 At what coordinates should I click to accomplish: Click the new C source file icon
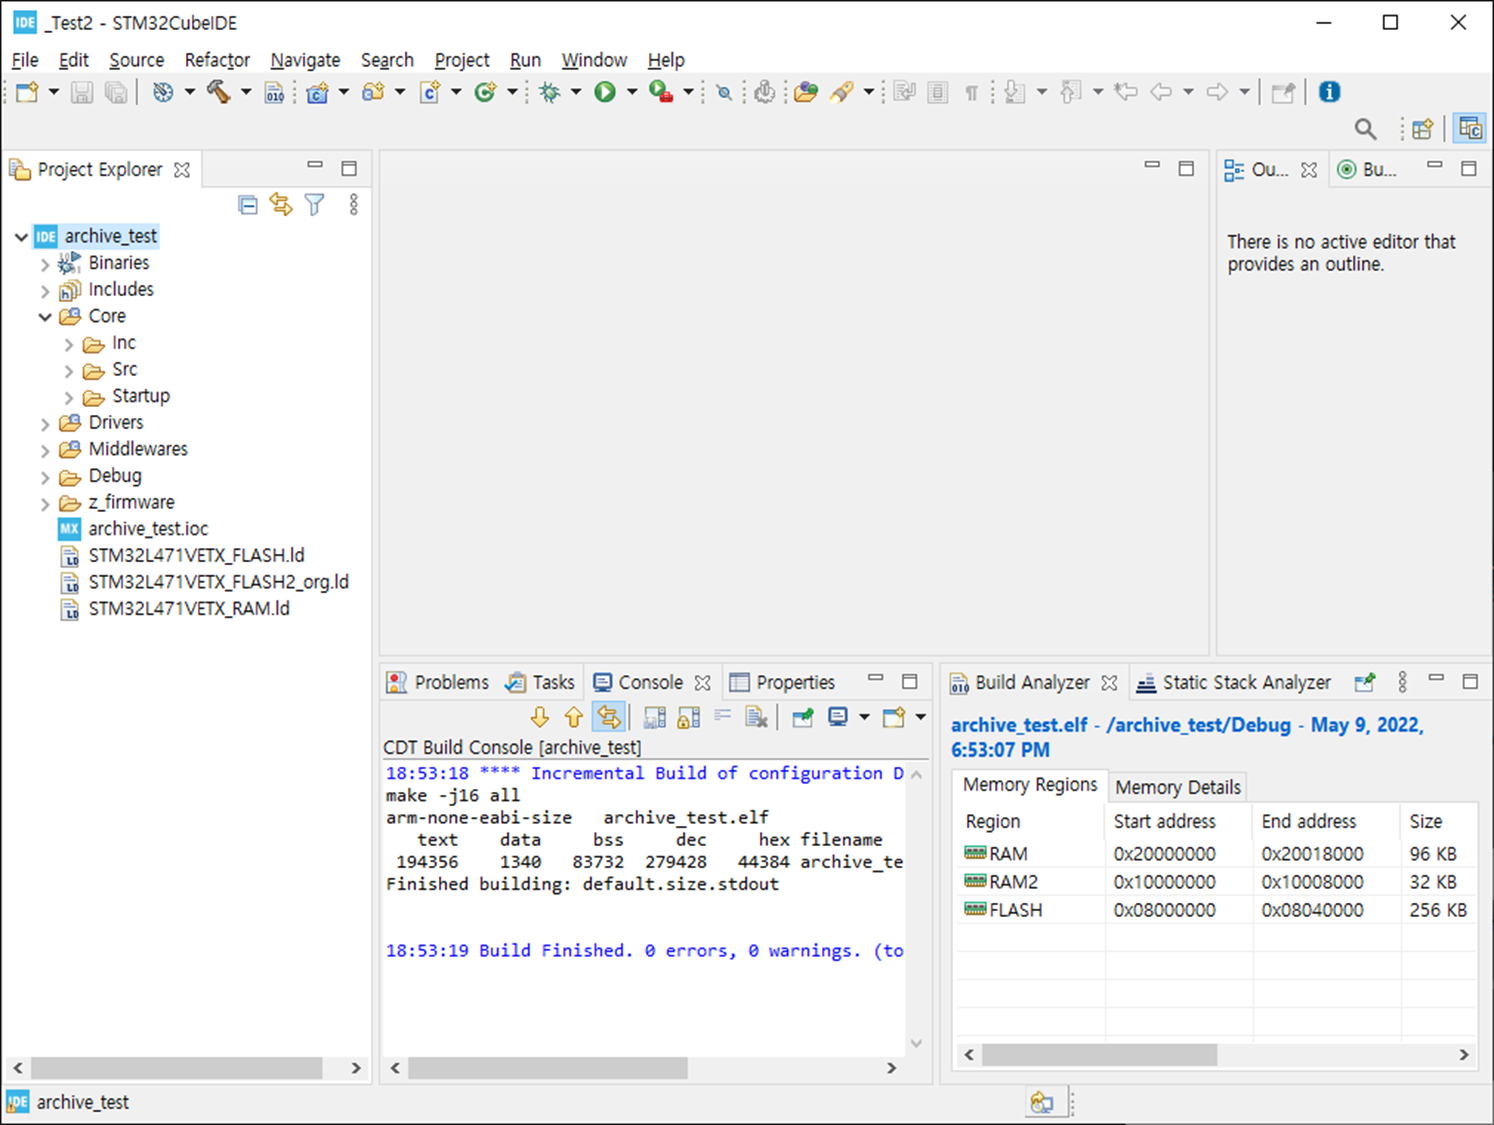430,92
